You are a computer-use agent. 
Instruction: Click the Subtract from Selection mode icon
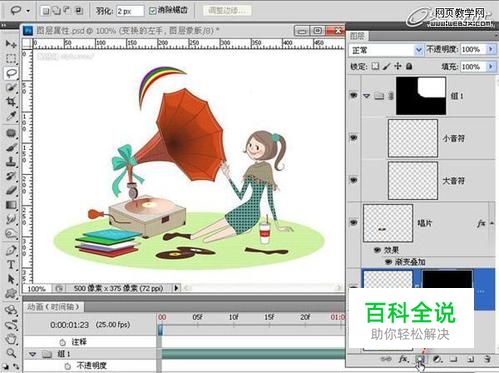pyautogui.click(x=68, y=11)
